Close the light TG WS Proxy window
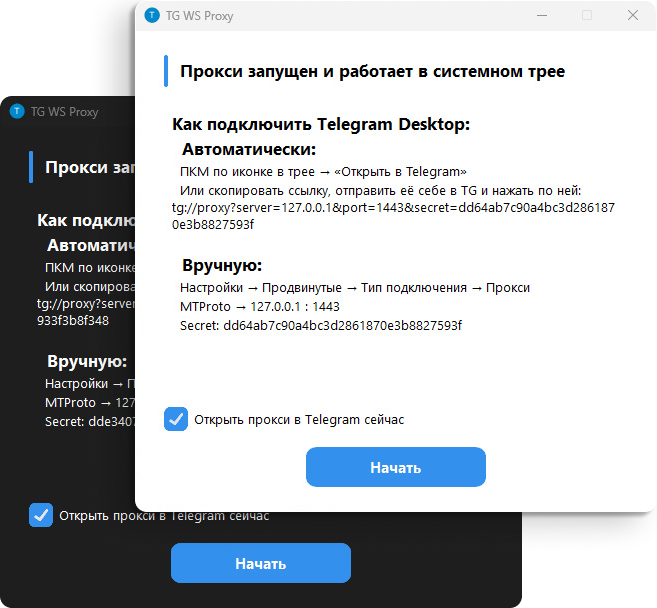The width and height of the screenshot is (657, 608). (x=633, y=16)
